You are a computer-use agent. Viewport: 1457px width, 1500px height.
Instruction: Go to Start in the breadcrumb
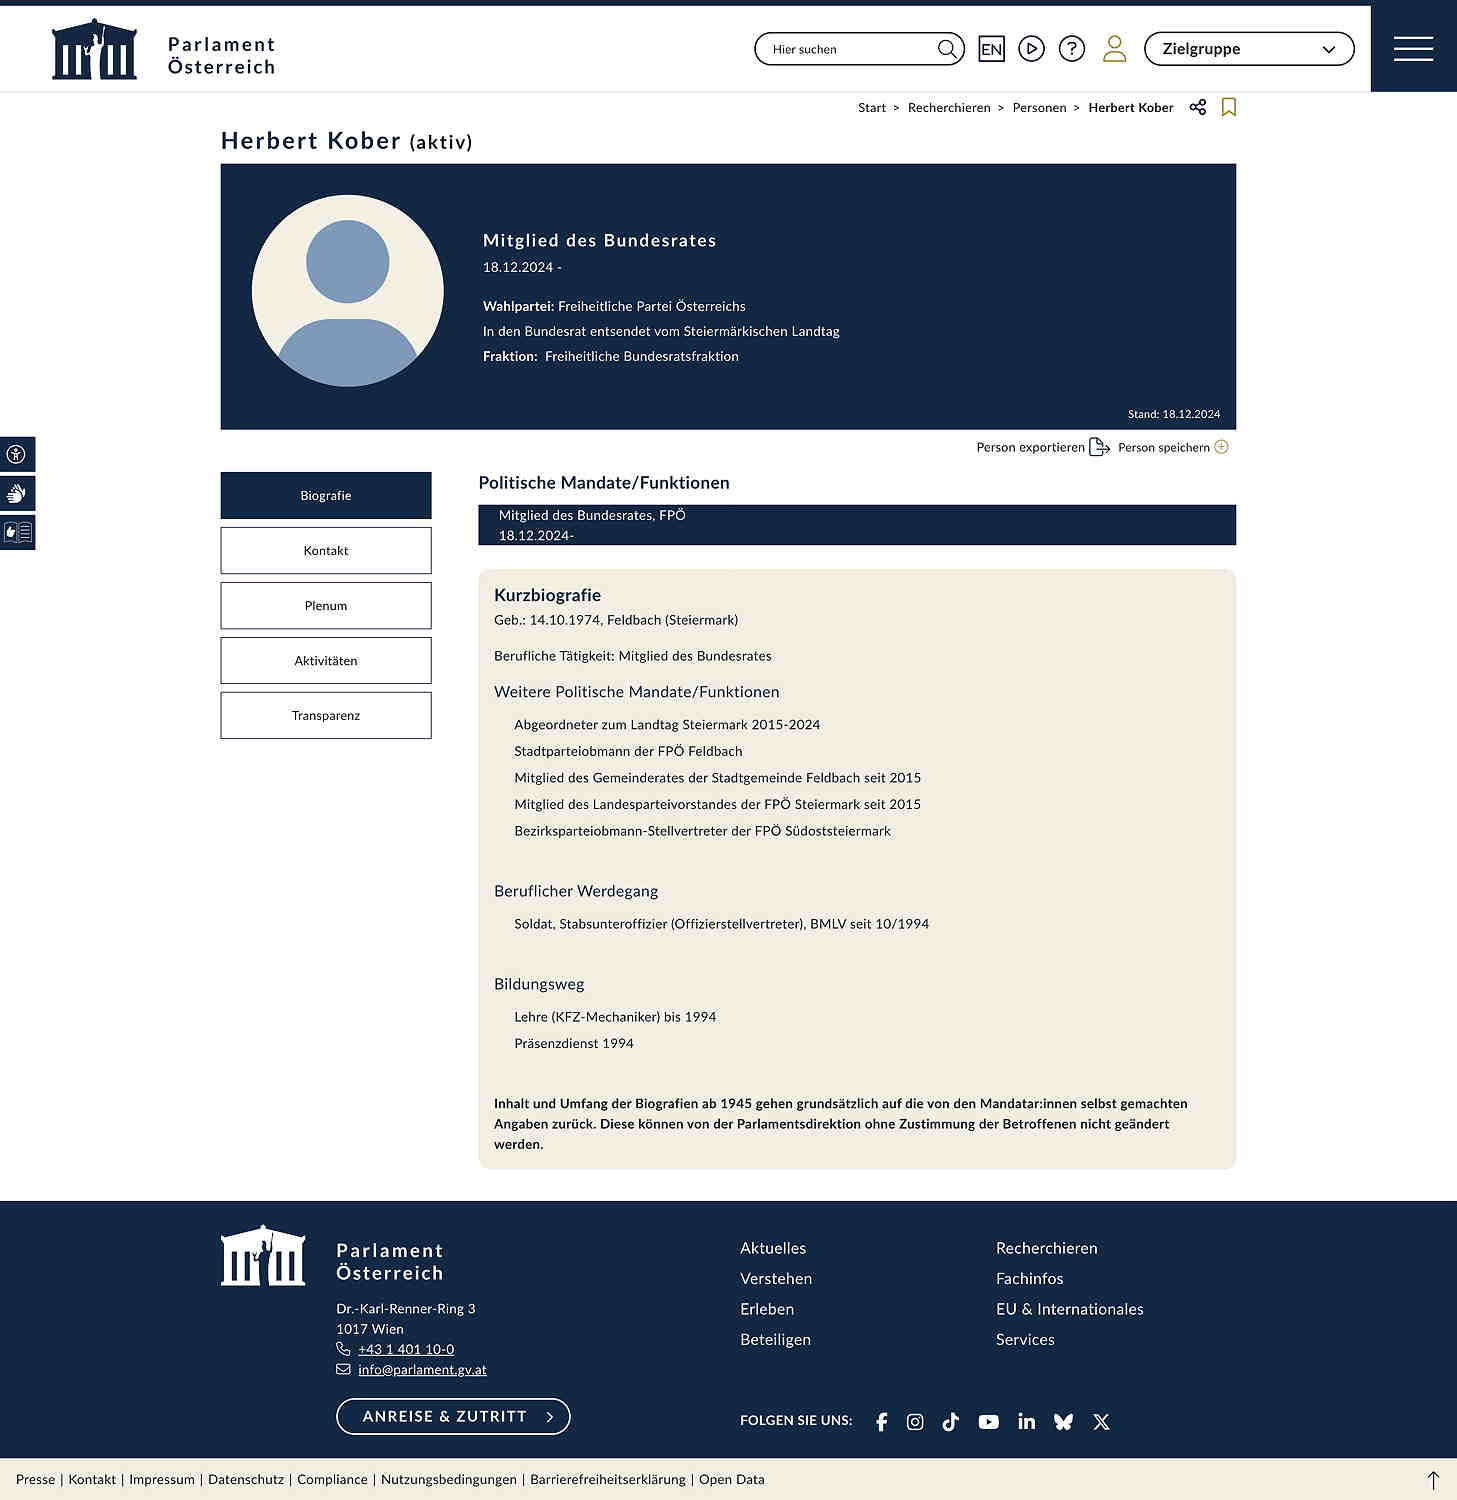pyautogui.click(x=872, y=108)
